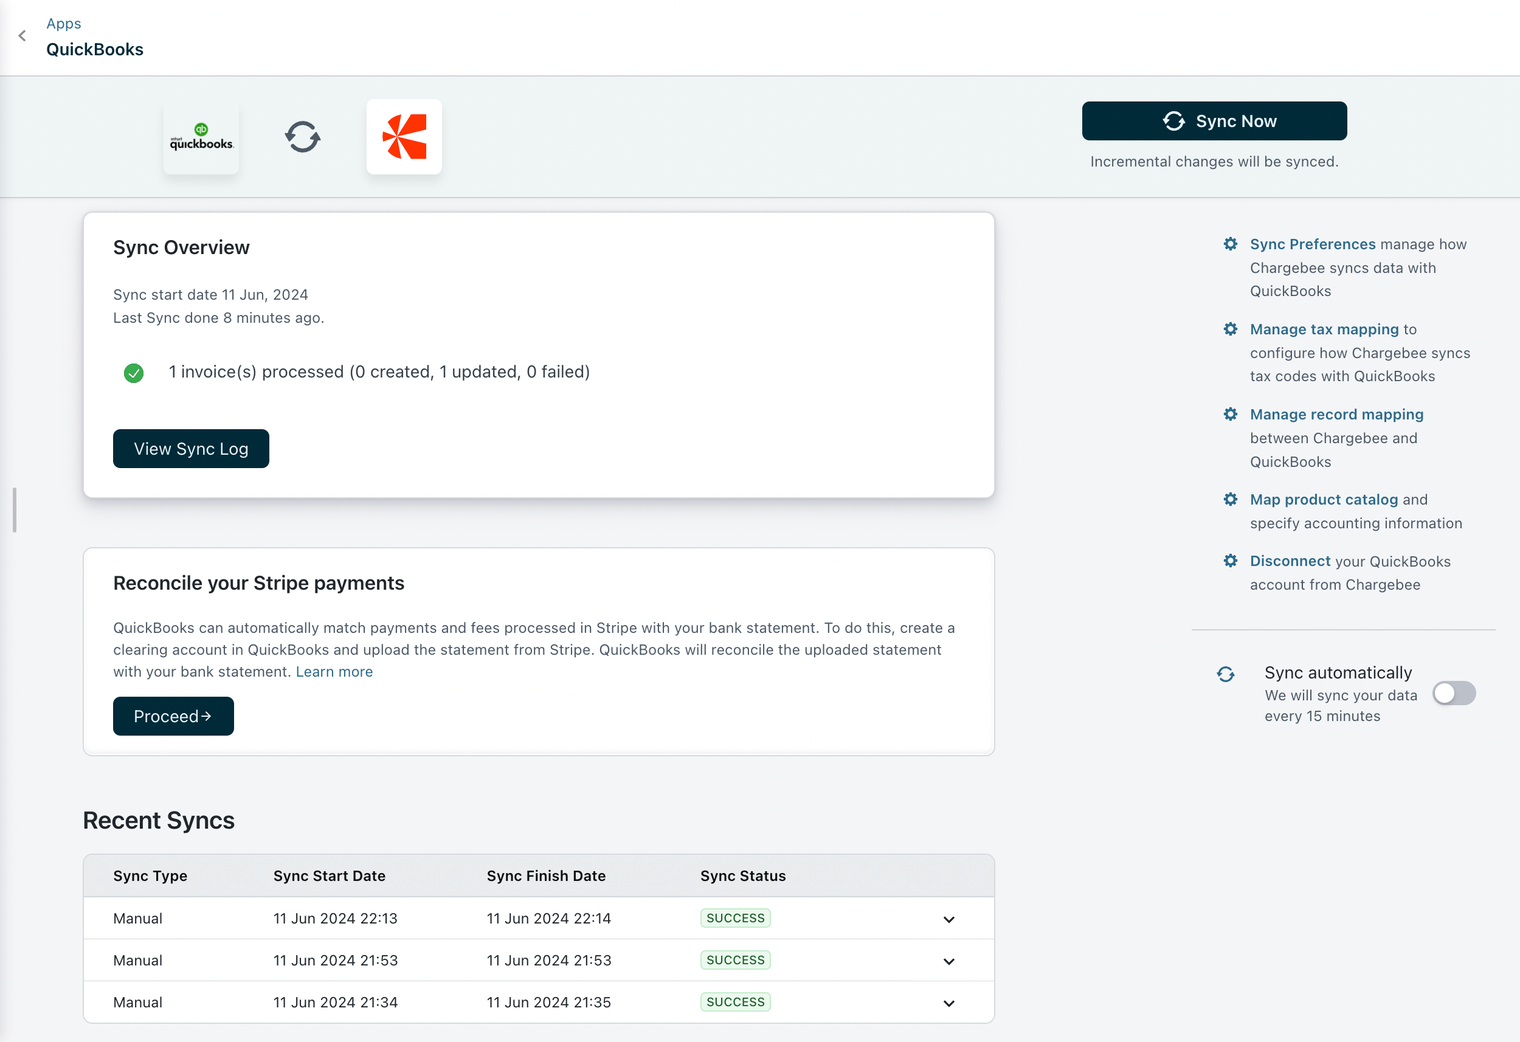1520x1042 pixels.
Task: Click the Chargebee orange logo tile
Action: coord(404,137)
